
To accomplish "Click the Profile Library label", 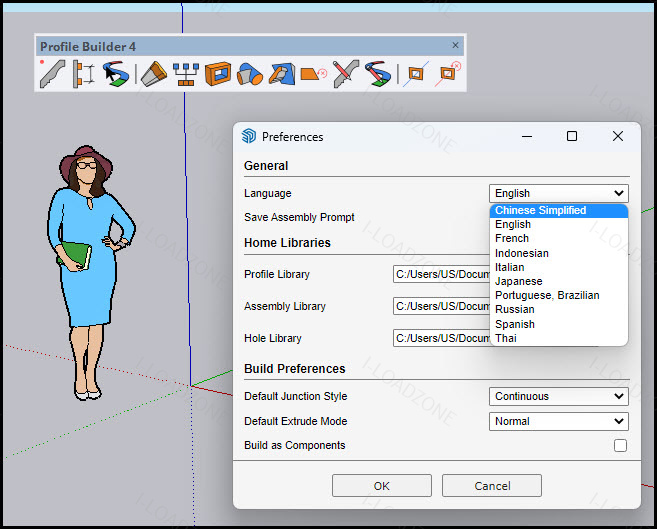I will click(x=277, y=274).
